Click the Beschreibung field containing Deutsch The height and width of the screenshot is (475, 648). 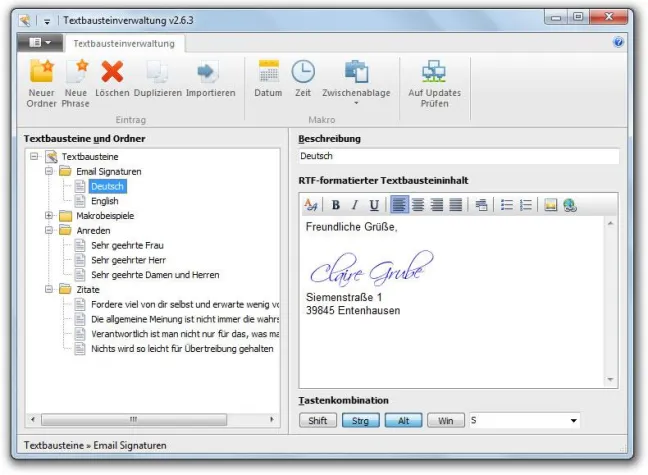(458, 156)
